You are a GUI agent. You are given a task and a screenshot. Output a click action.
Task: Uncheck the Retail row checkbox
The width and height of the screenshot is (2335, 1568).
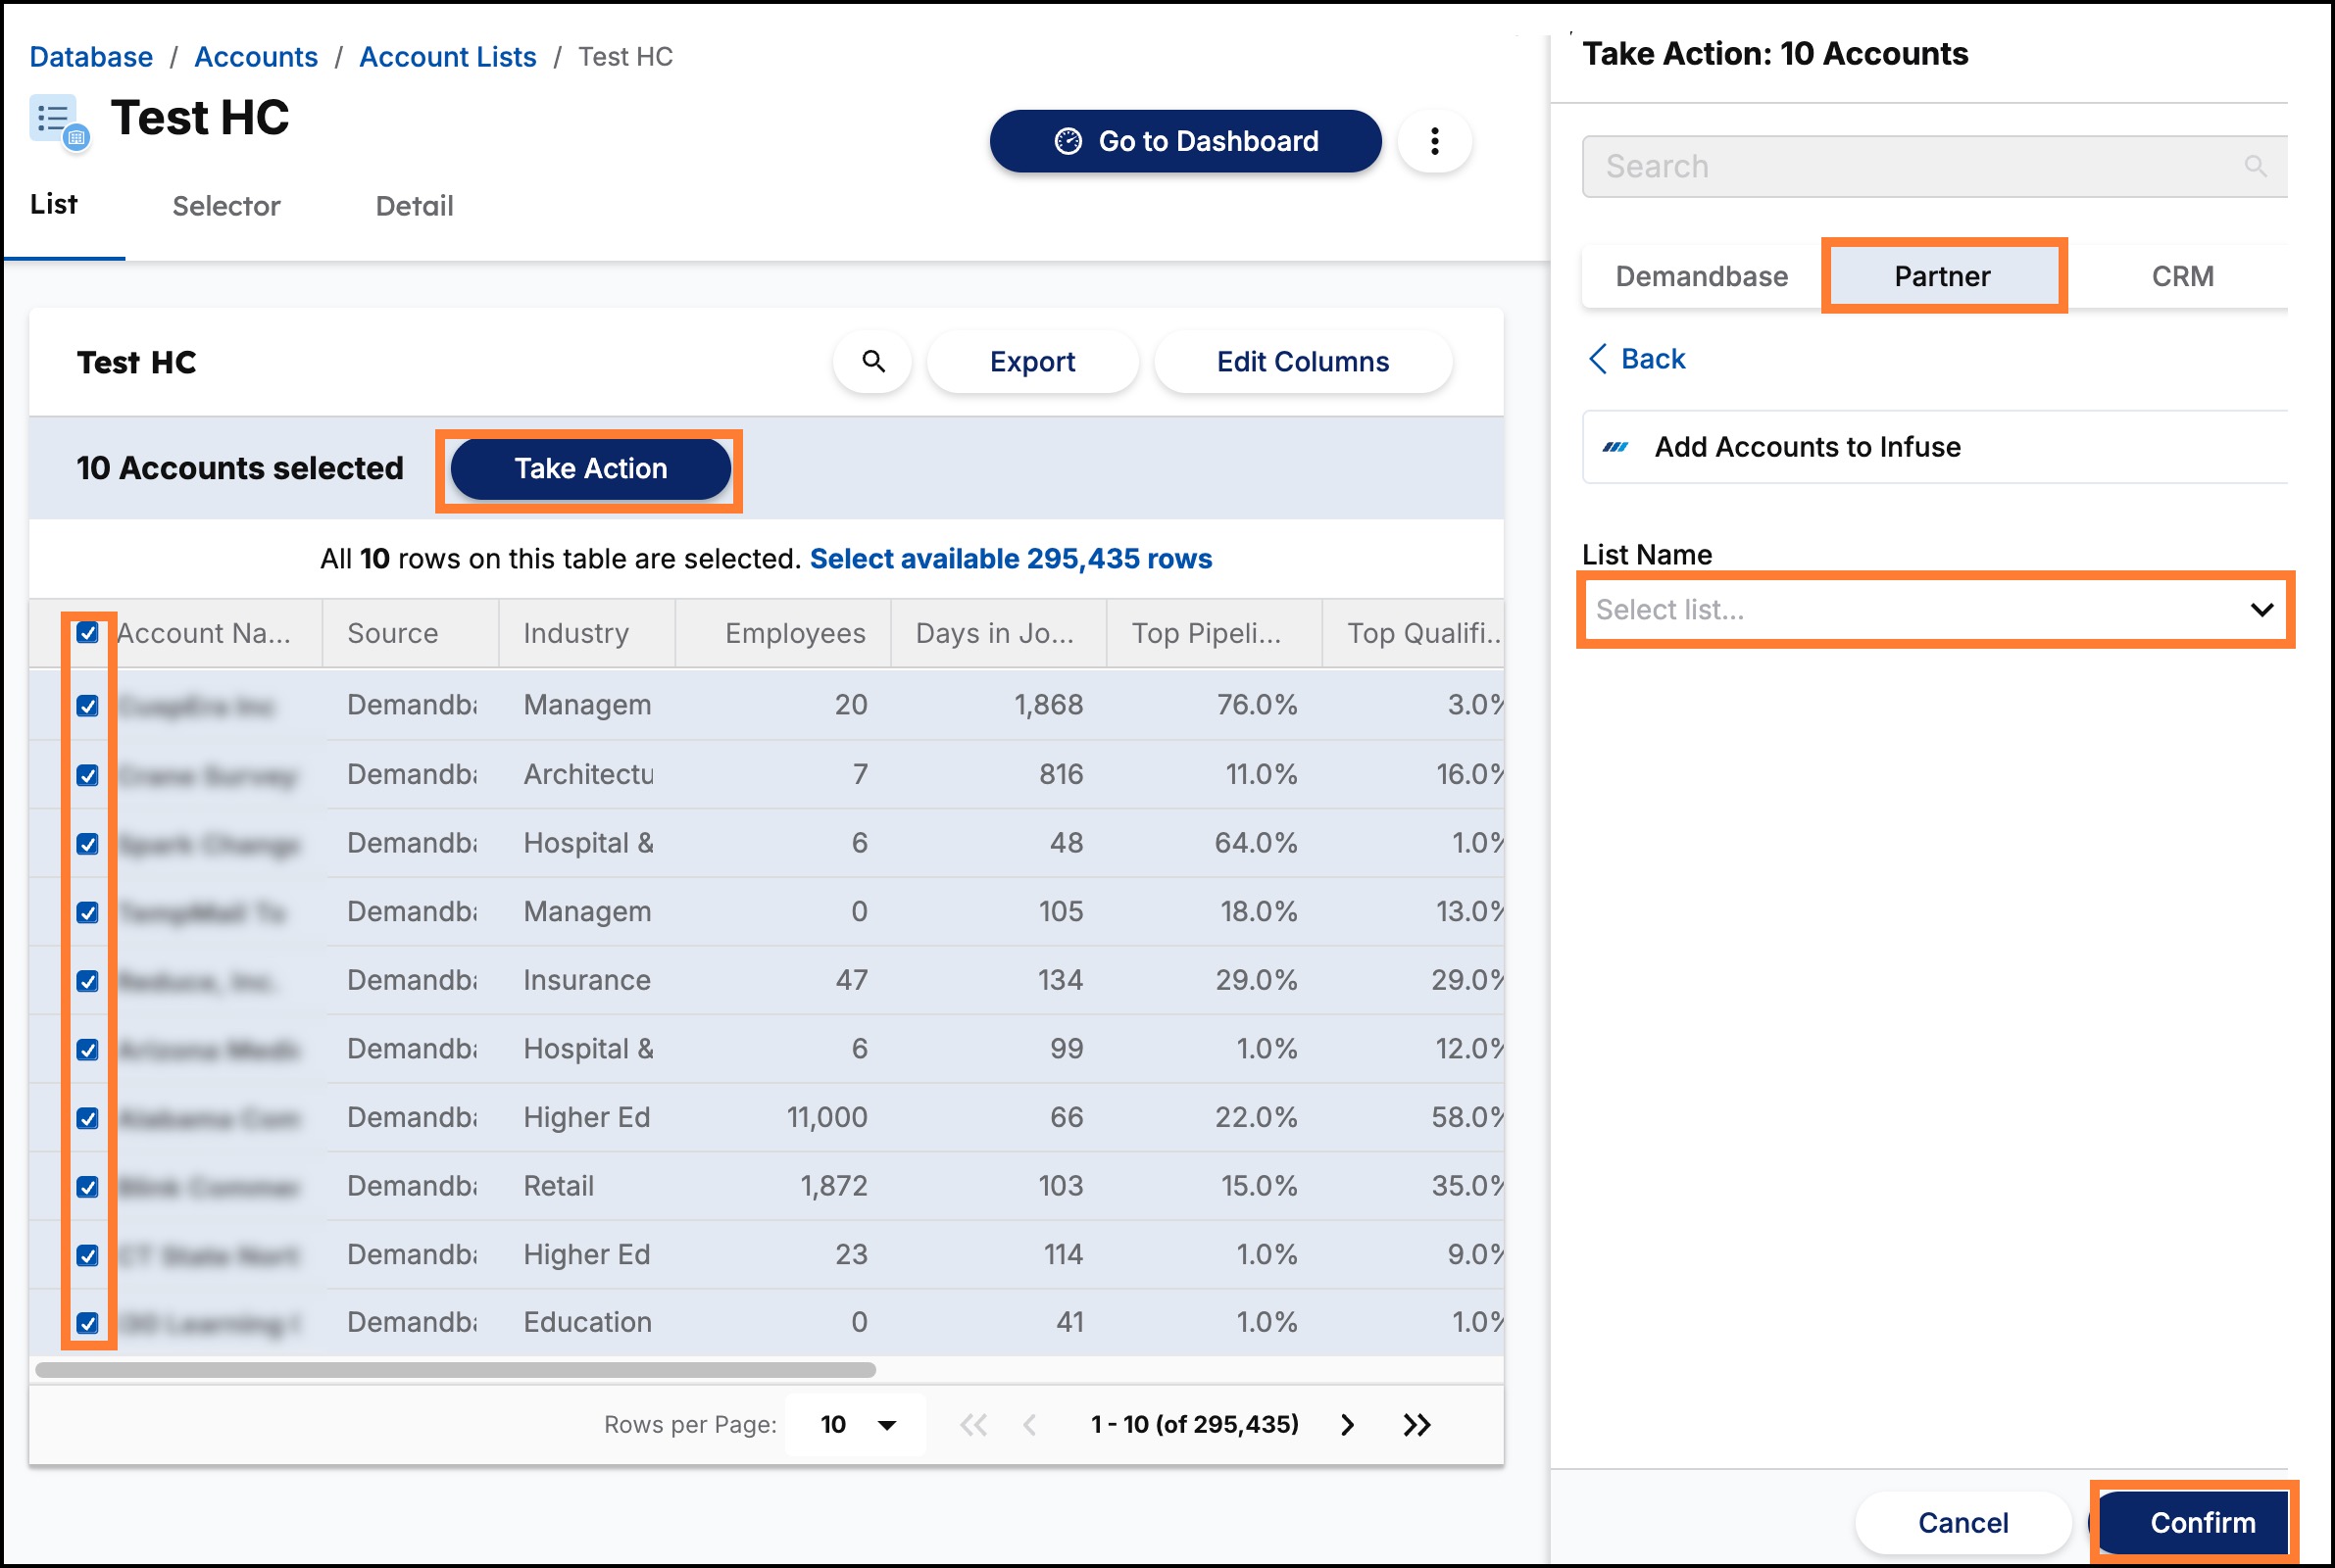tap(88, 1187)
